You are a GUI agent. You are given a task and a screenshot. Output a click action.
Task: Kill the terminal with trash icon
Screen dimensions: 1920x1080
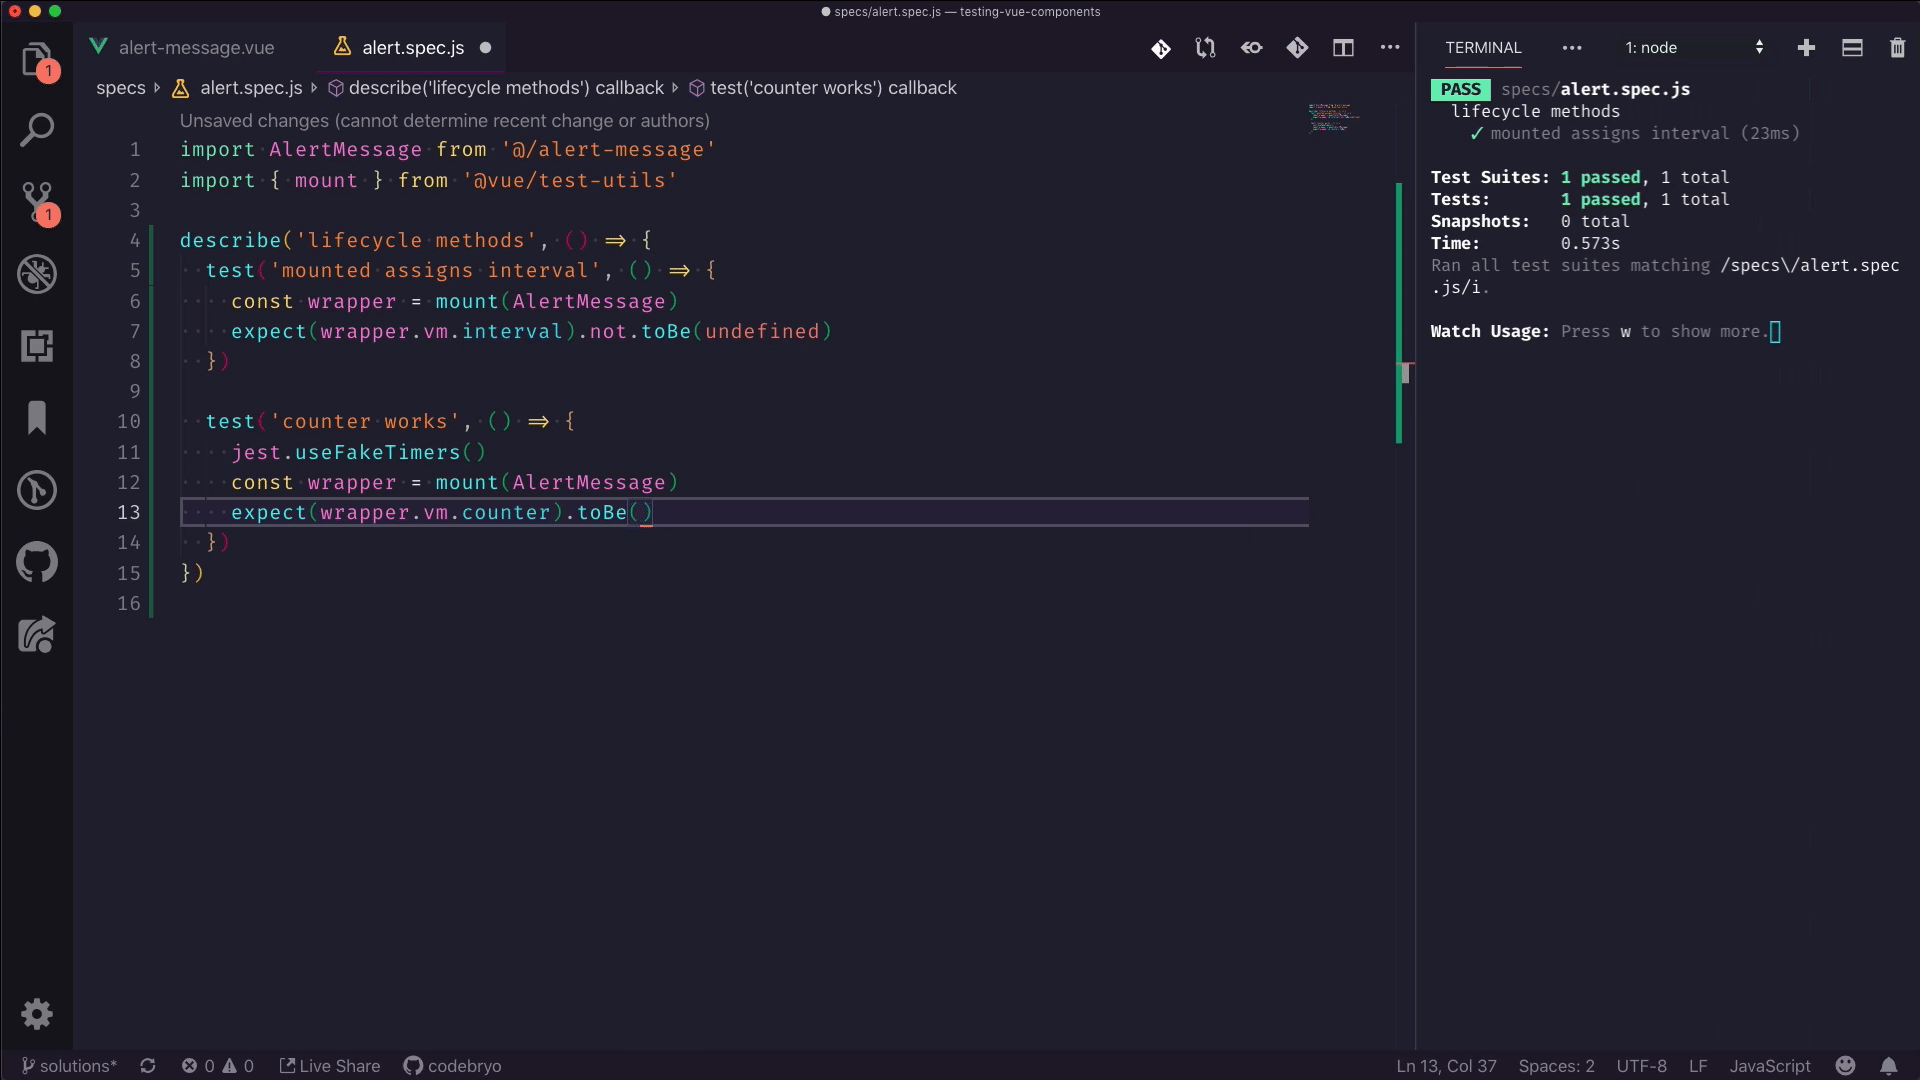tap(1897, 48)
